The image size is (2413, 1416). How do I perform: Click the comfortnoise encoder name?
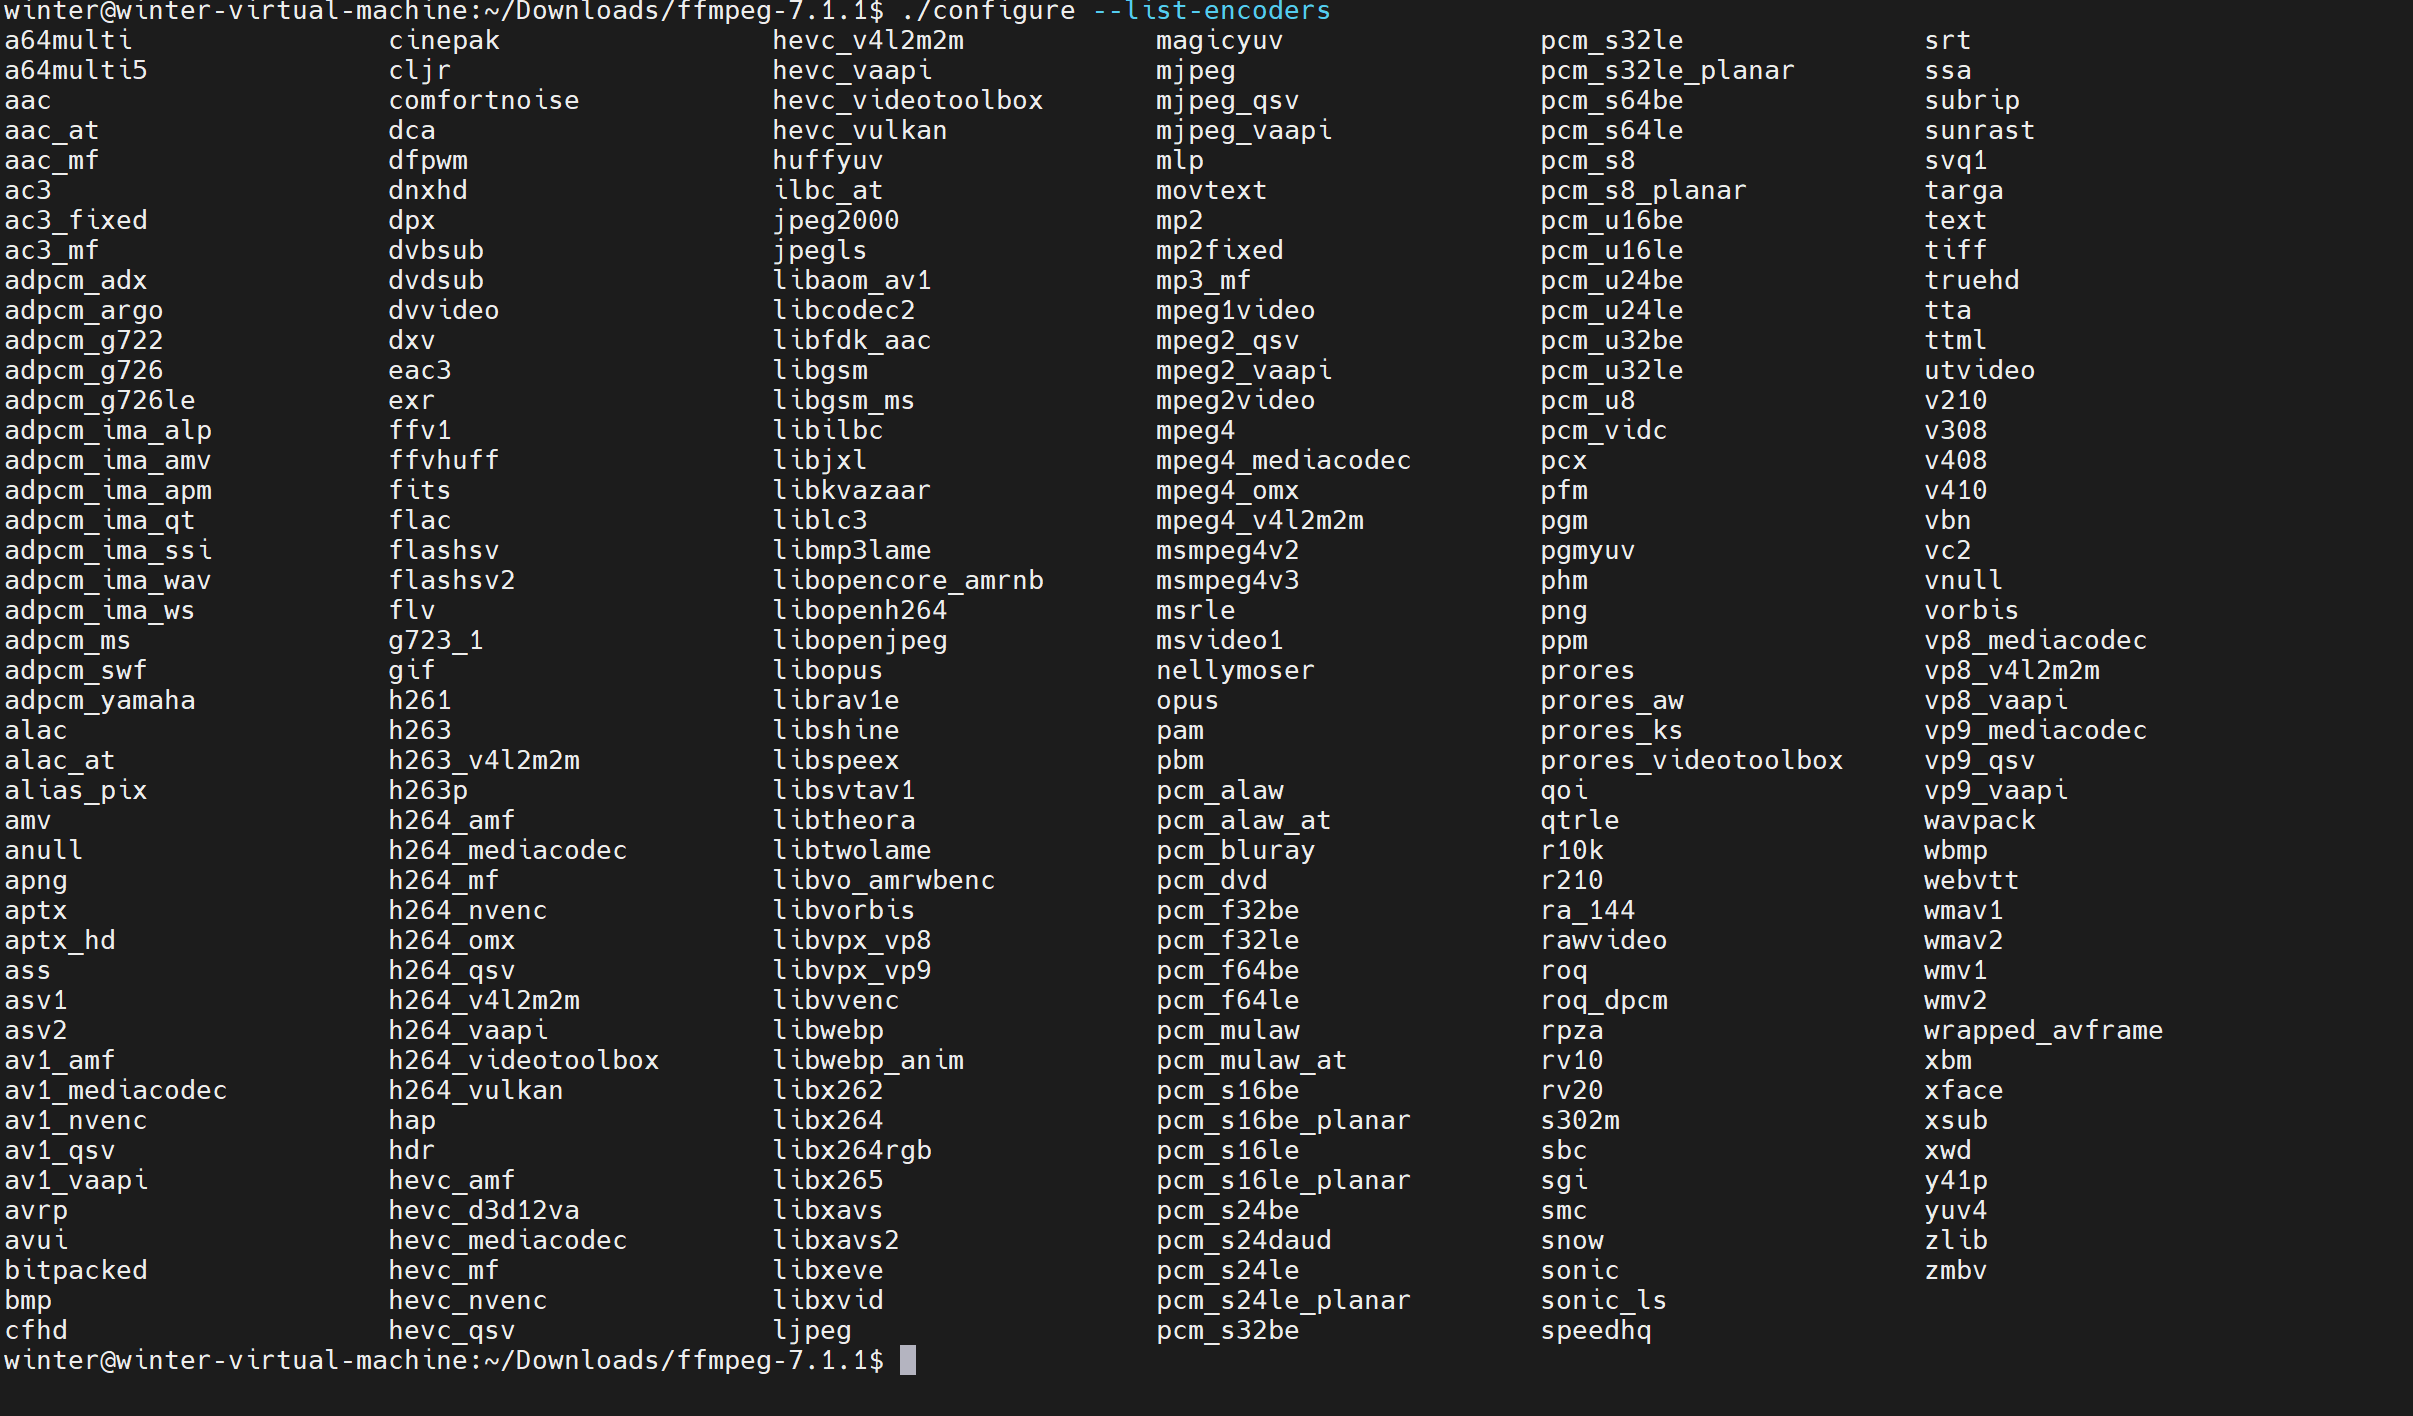(483, 101)
